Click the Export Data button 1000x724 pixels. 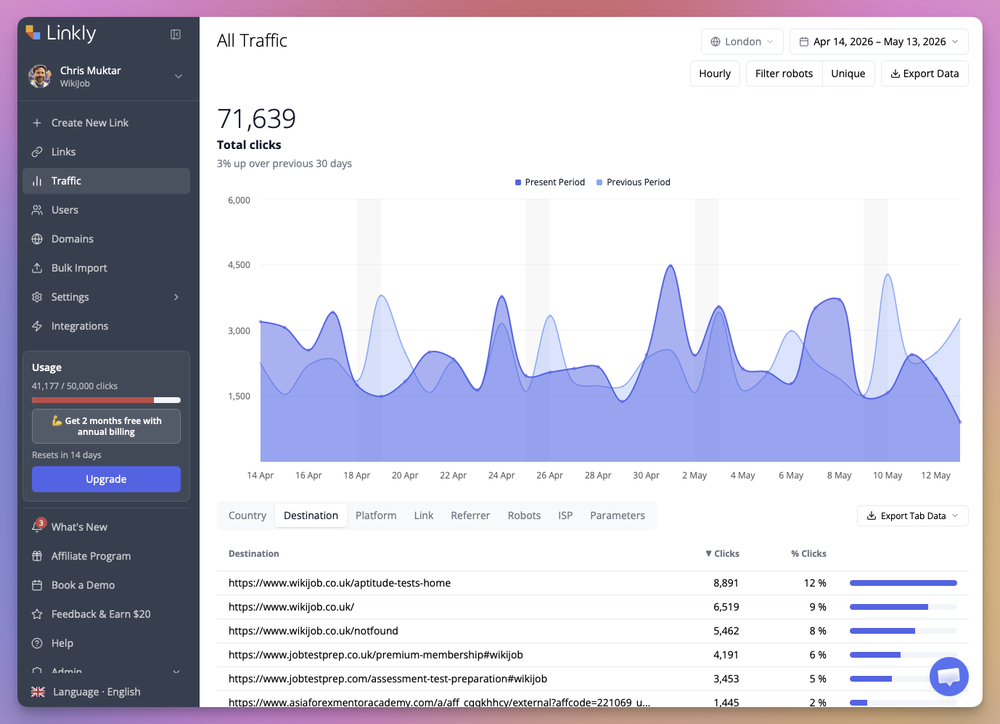pyautogui.click(x=925, y=73)
